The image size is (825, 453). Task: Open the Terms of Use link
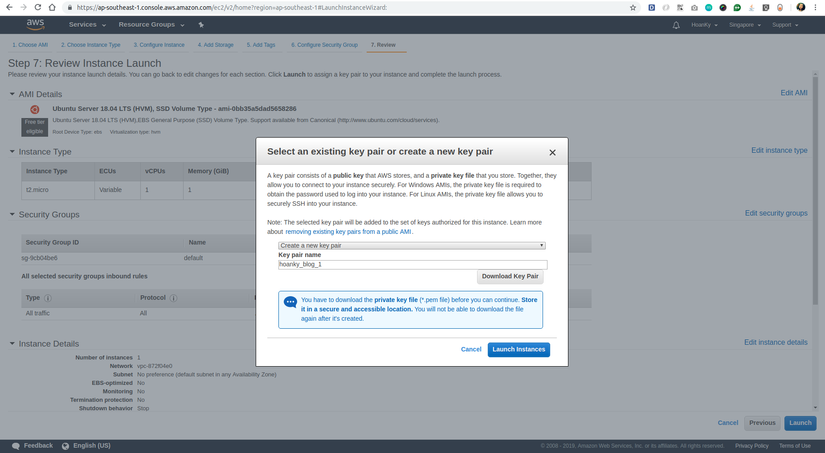794,446
